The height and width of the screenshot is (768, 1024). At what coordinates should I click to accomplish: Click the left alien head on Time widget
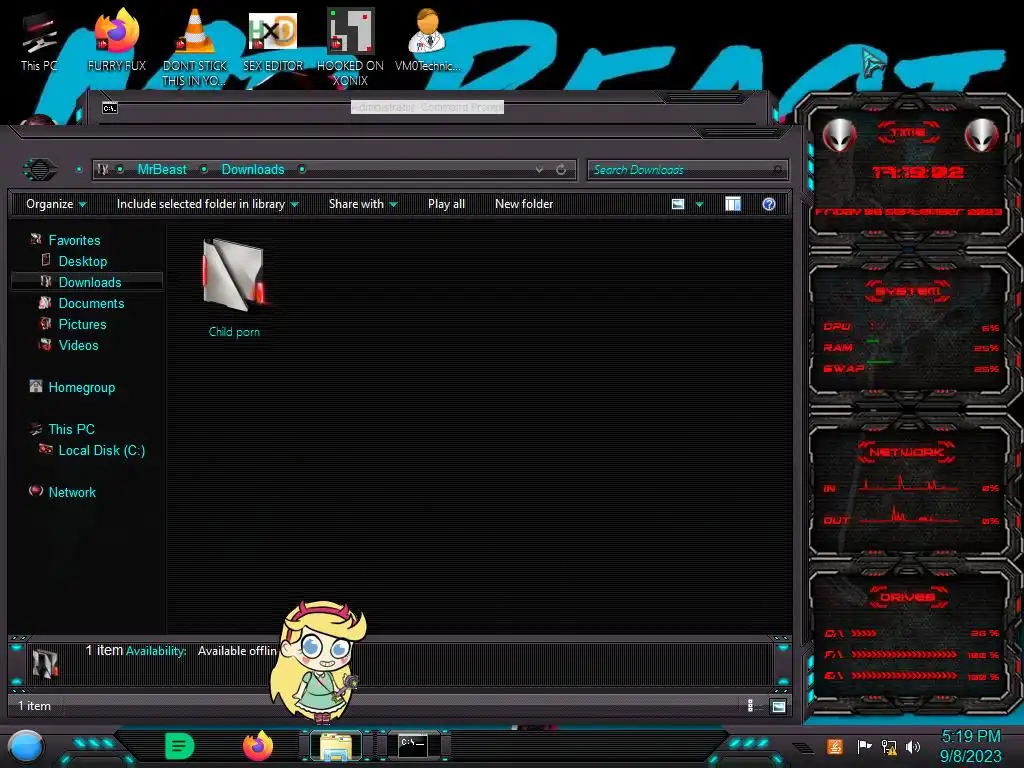839,136
